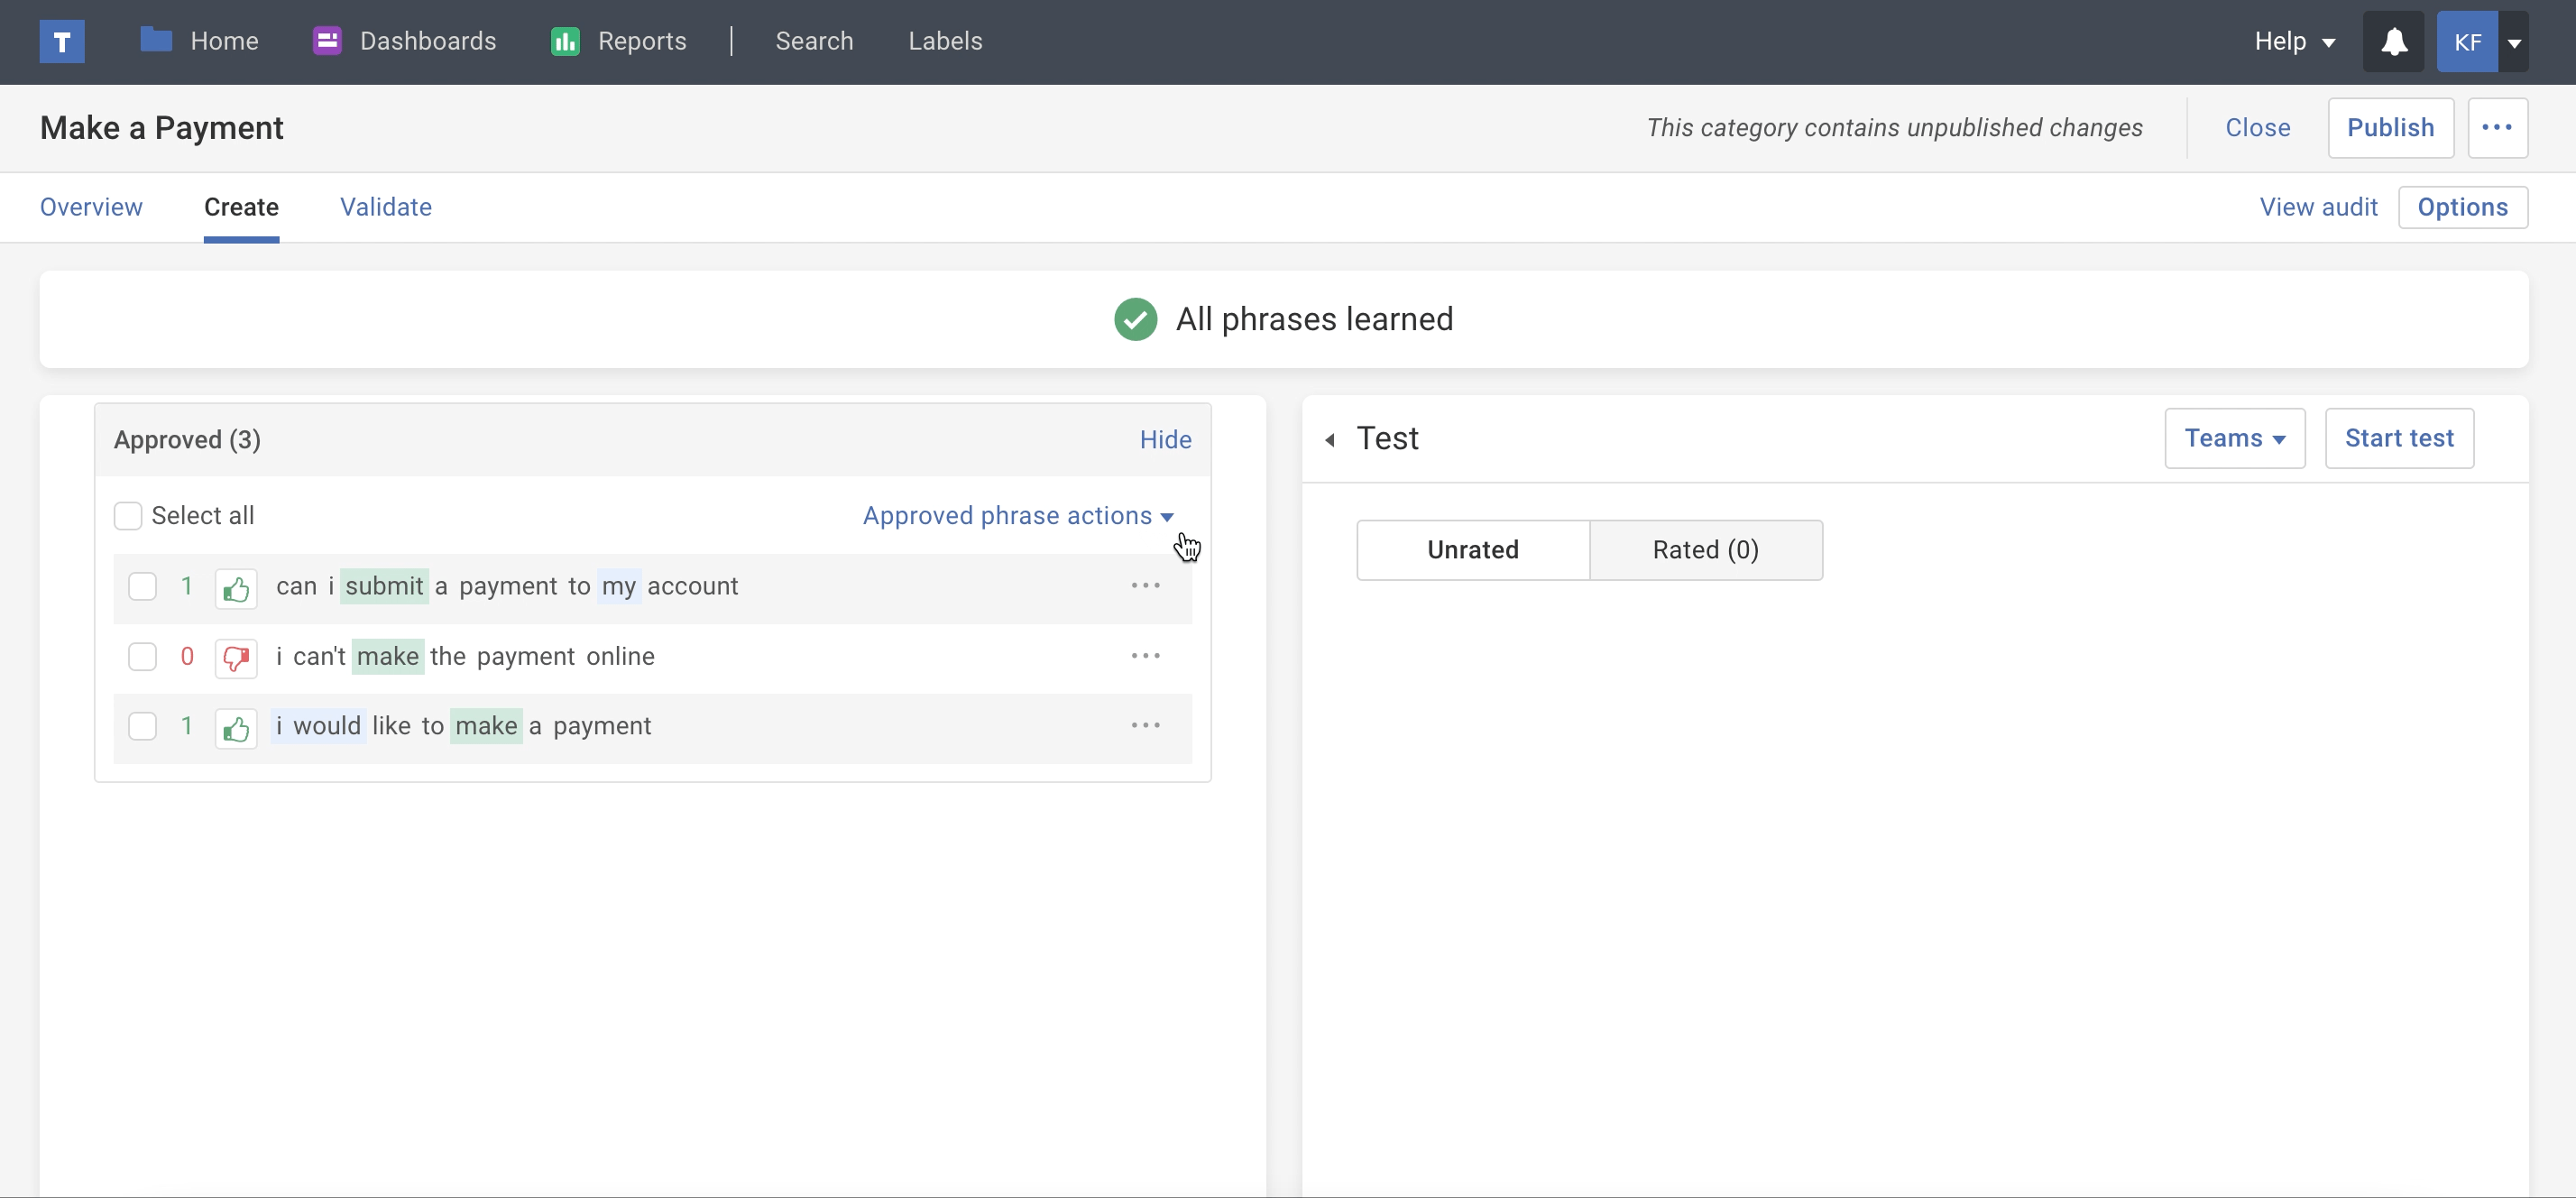Tick checkbox for 'i would like to make'

143,727
